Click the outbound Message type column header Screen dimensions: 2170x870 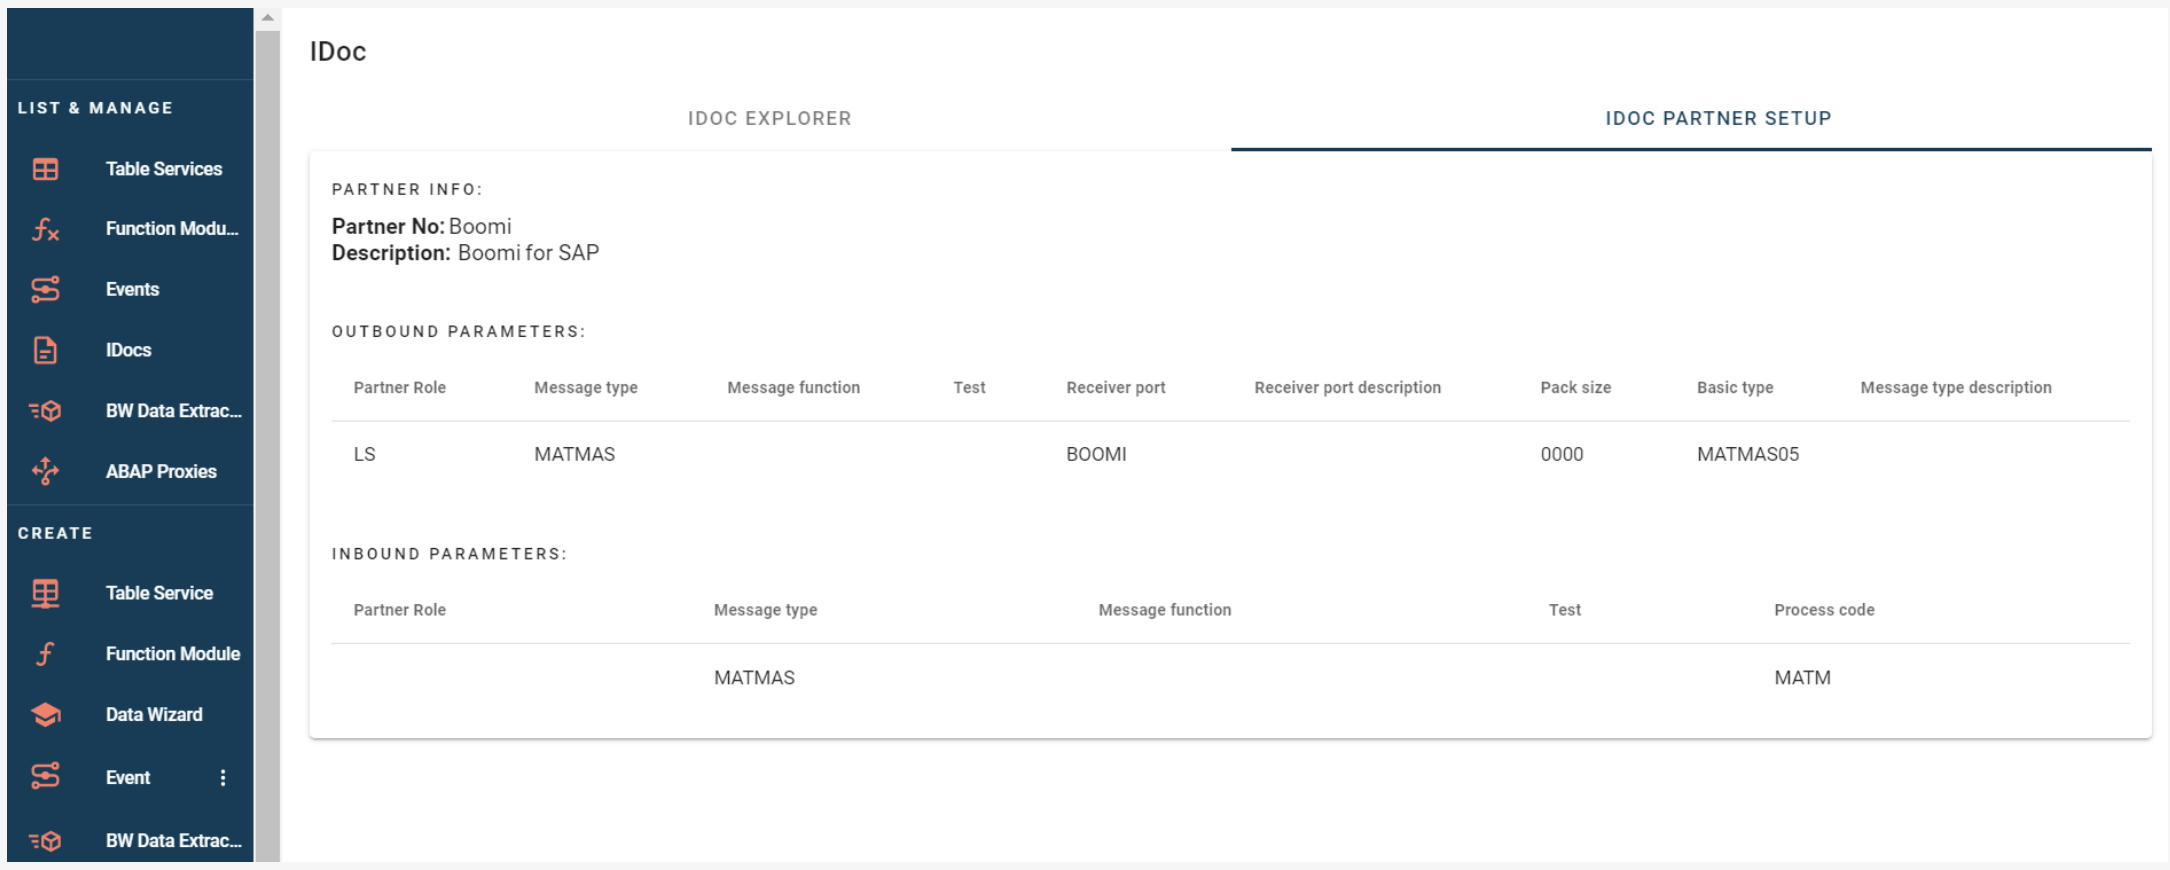(585, 388)
